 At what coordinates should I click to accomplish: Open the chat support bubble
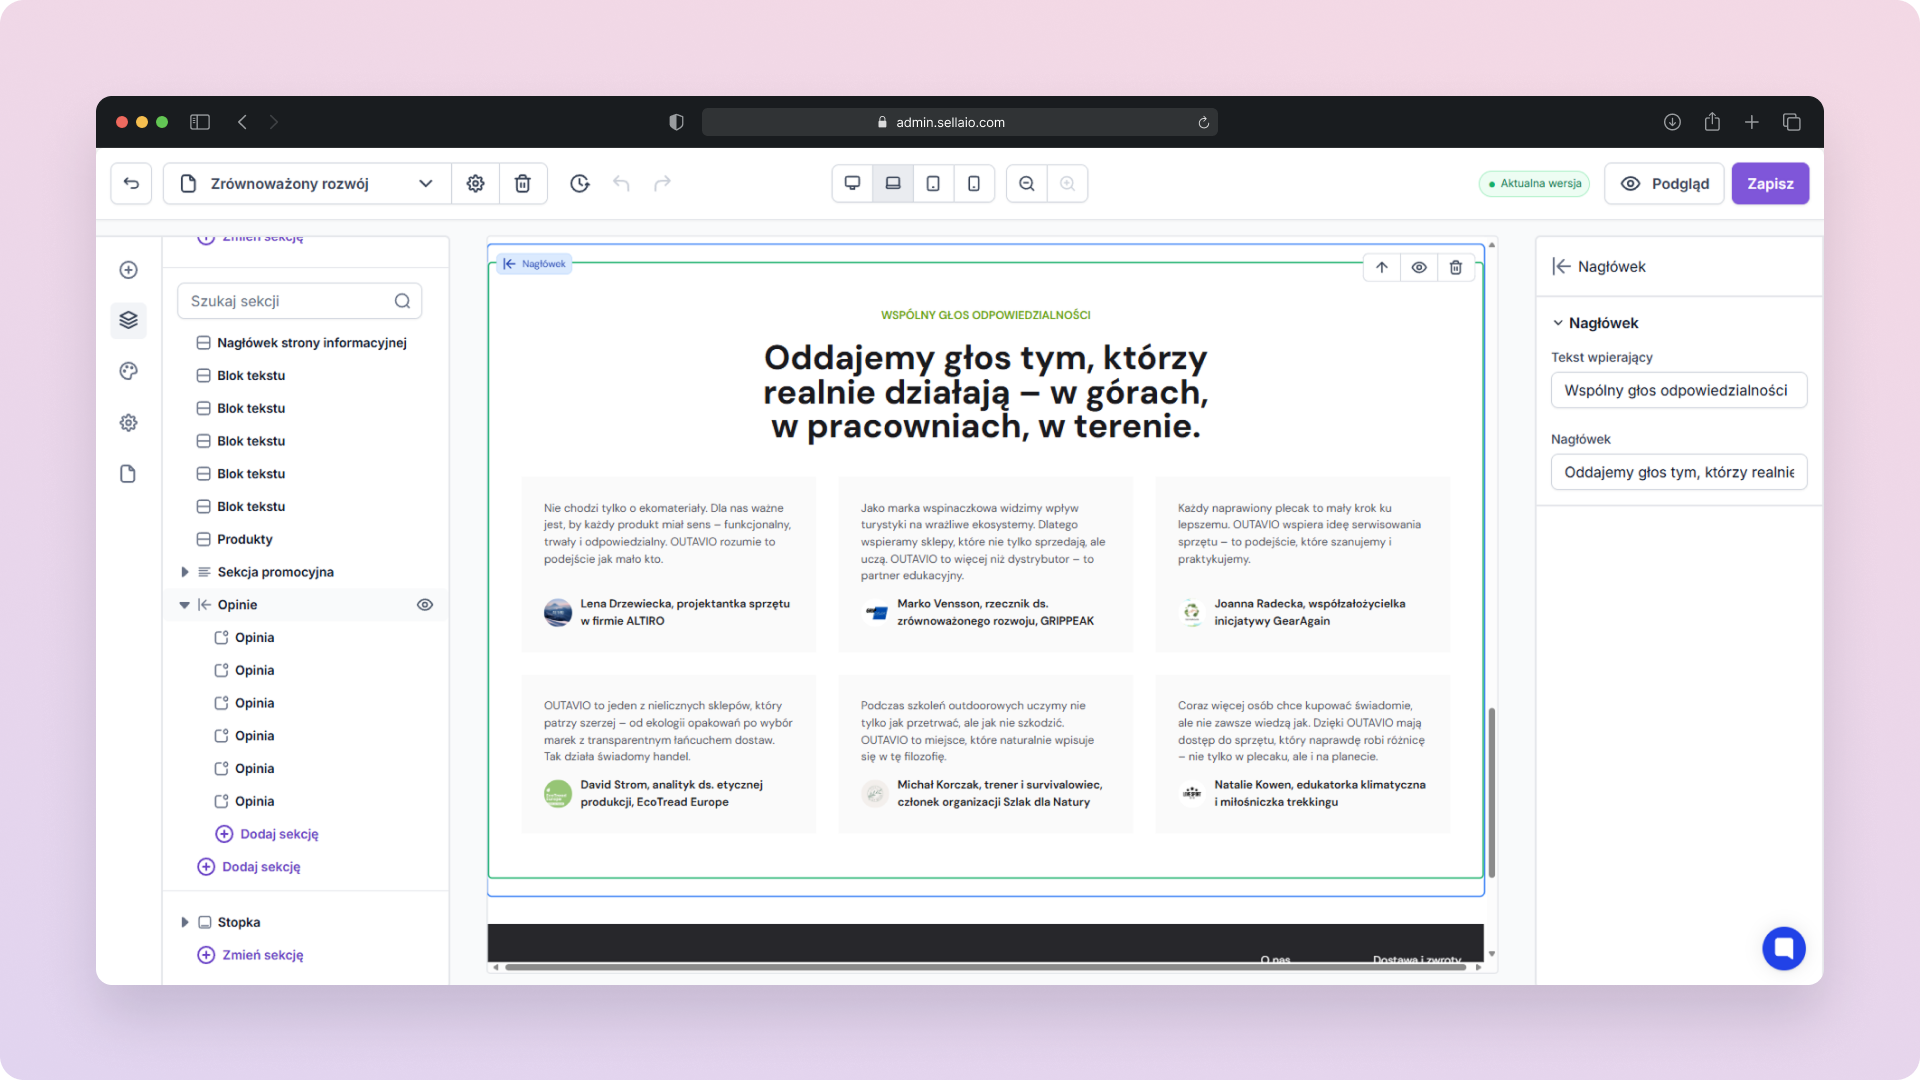(1784, 948)
